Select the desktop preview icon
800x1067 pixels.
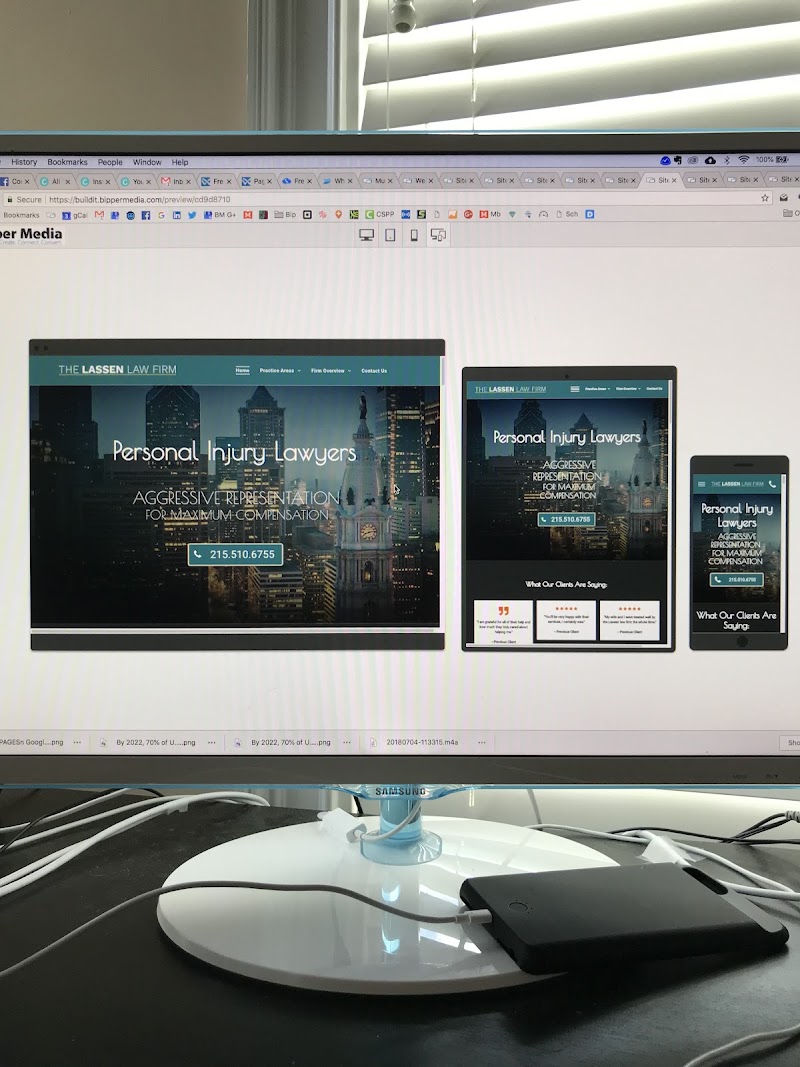pos(366,235)
